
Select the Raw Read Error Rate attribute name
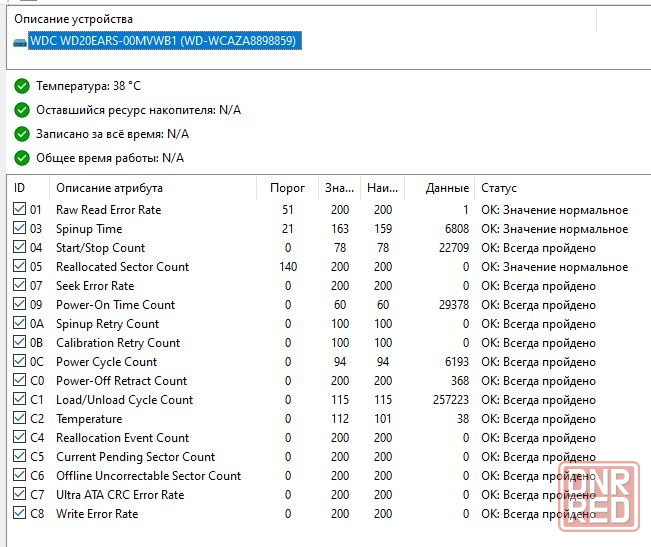[109, 210]
